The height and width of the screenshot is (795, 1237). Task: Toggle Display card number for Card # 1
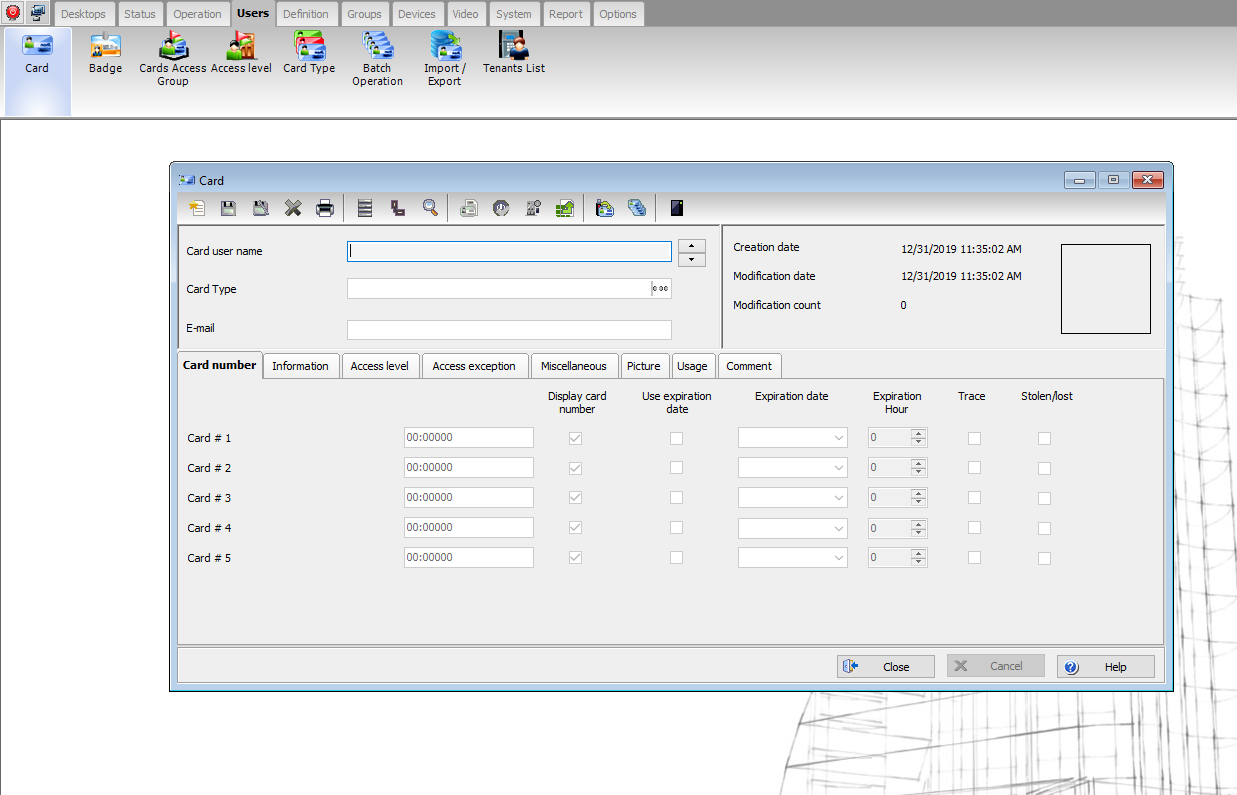tap(576, 438)
